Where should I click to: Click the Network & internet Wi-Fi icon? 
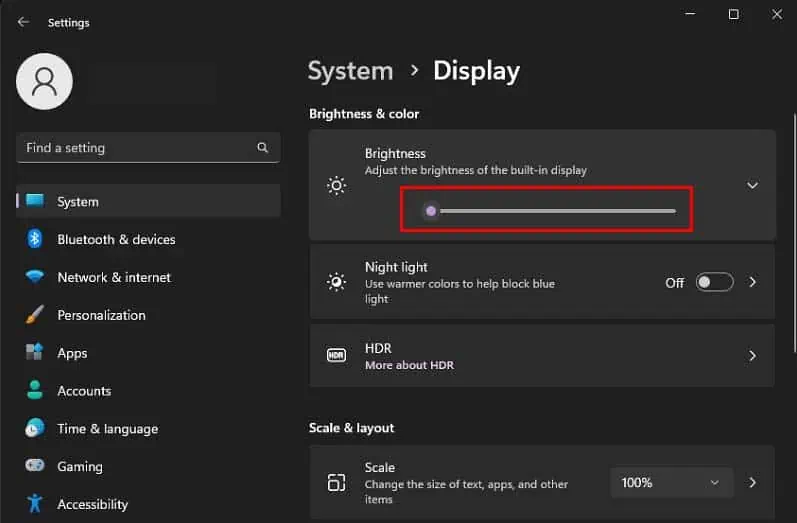(35, 277)
